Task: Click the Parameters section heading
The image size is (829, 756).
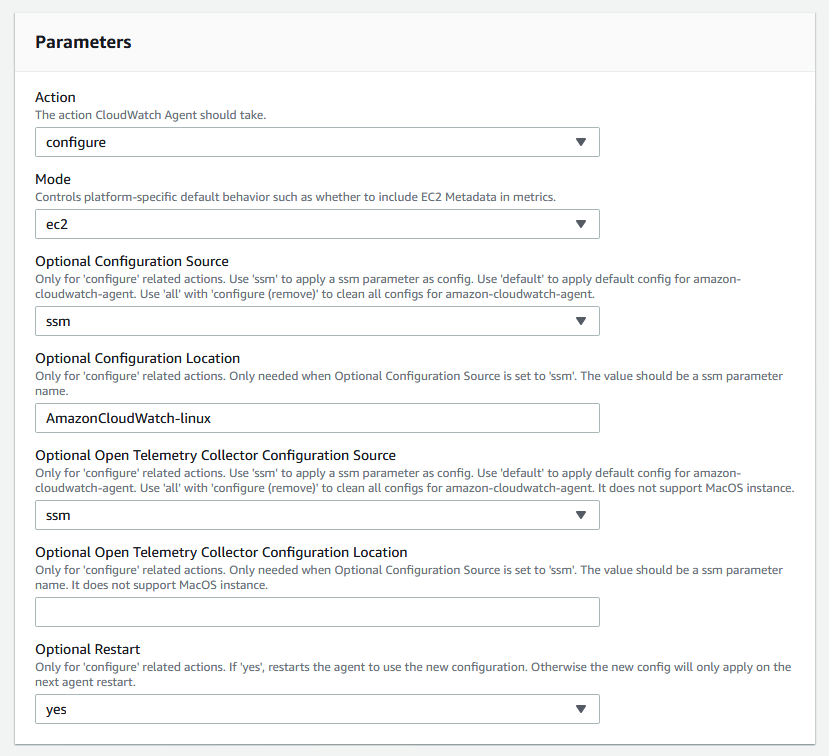Action: (83, 42)
